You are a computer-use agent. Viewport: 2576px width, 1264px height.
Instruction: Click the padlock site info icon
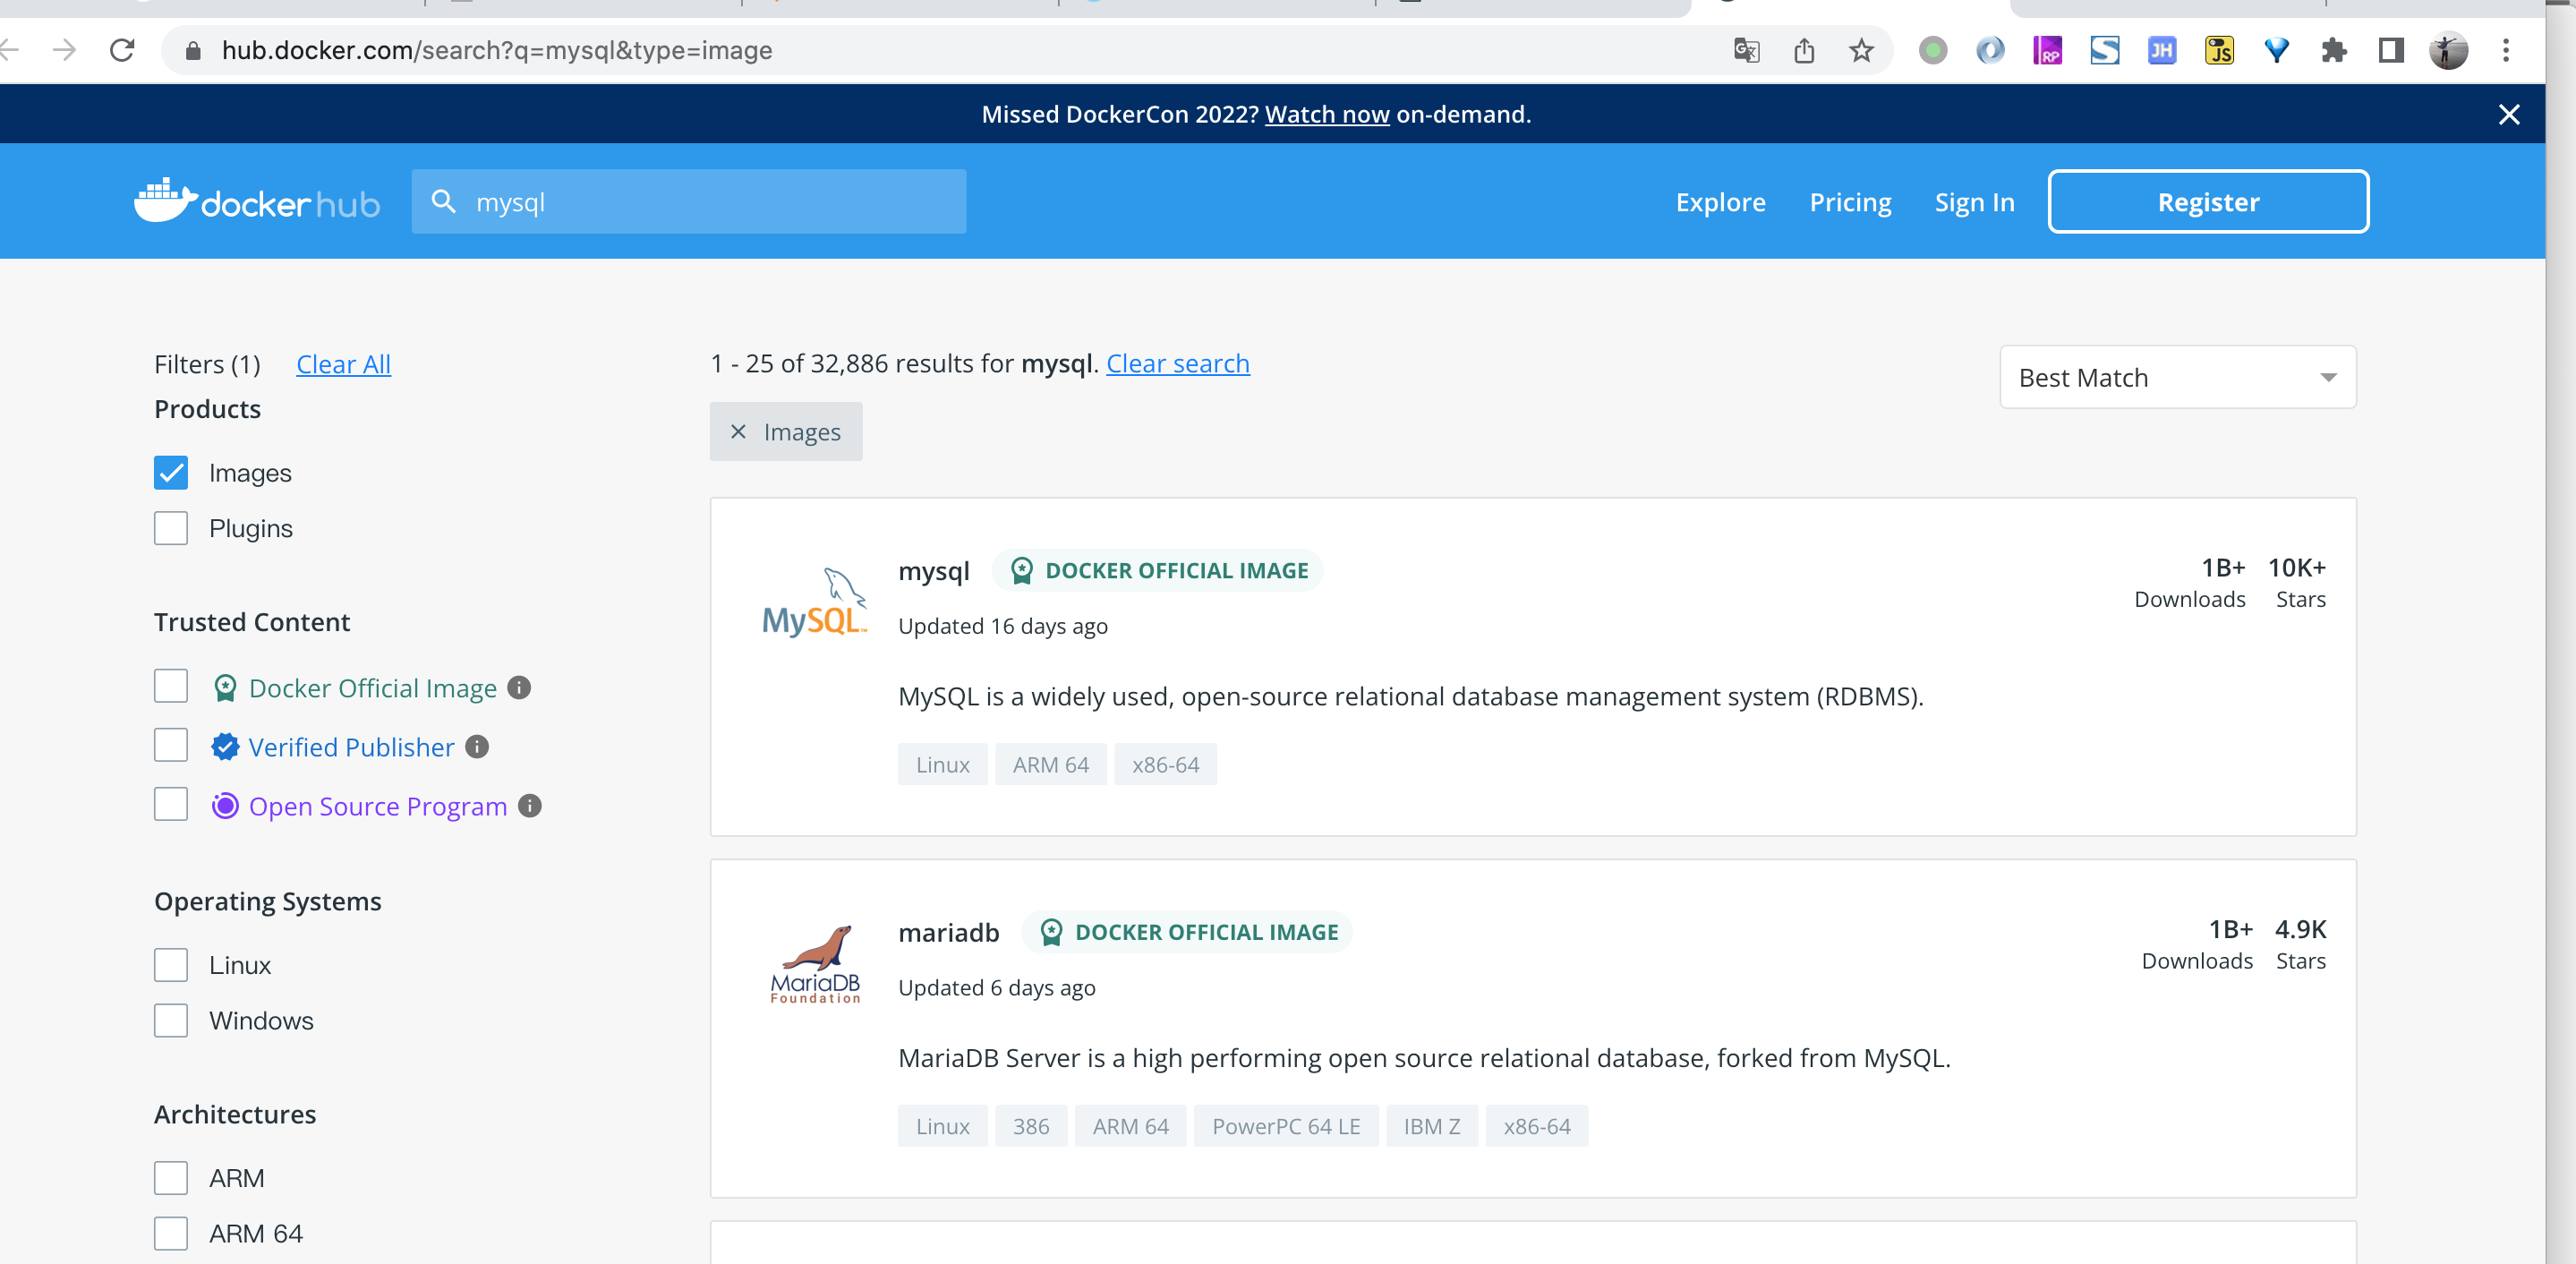tap(194, 50)
